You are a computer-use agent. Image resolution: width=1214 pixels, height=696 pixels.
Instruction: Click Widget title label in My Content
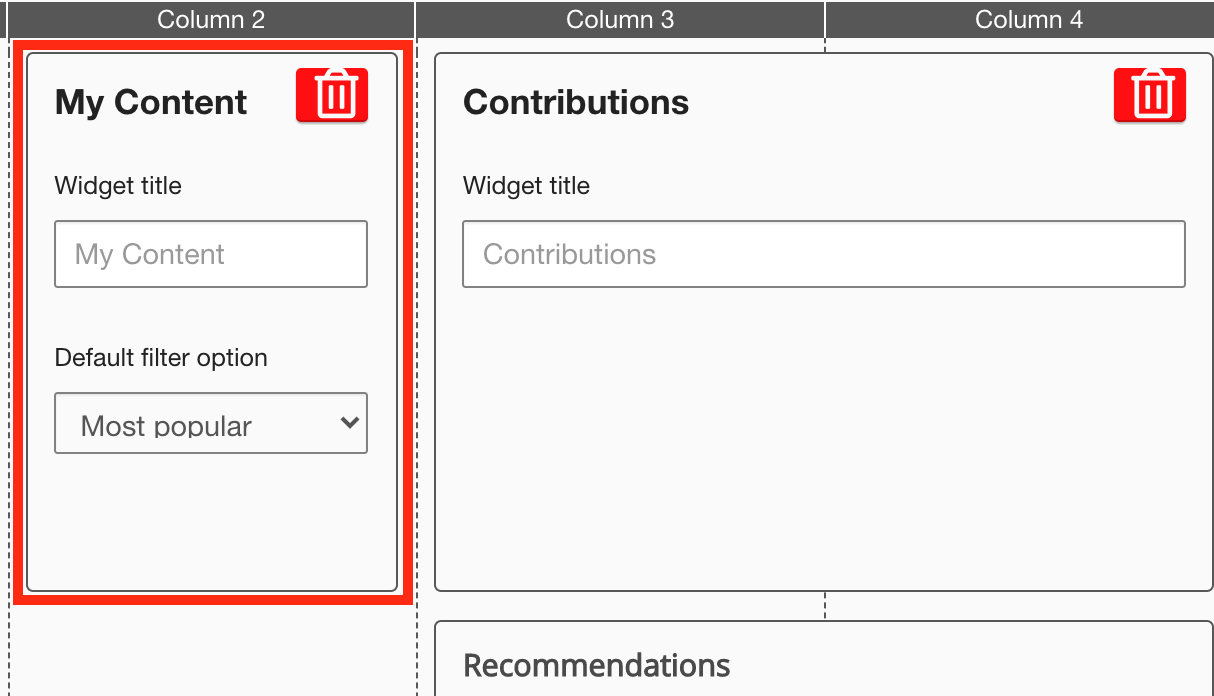pyautogui.click(x=118, y=186)
